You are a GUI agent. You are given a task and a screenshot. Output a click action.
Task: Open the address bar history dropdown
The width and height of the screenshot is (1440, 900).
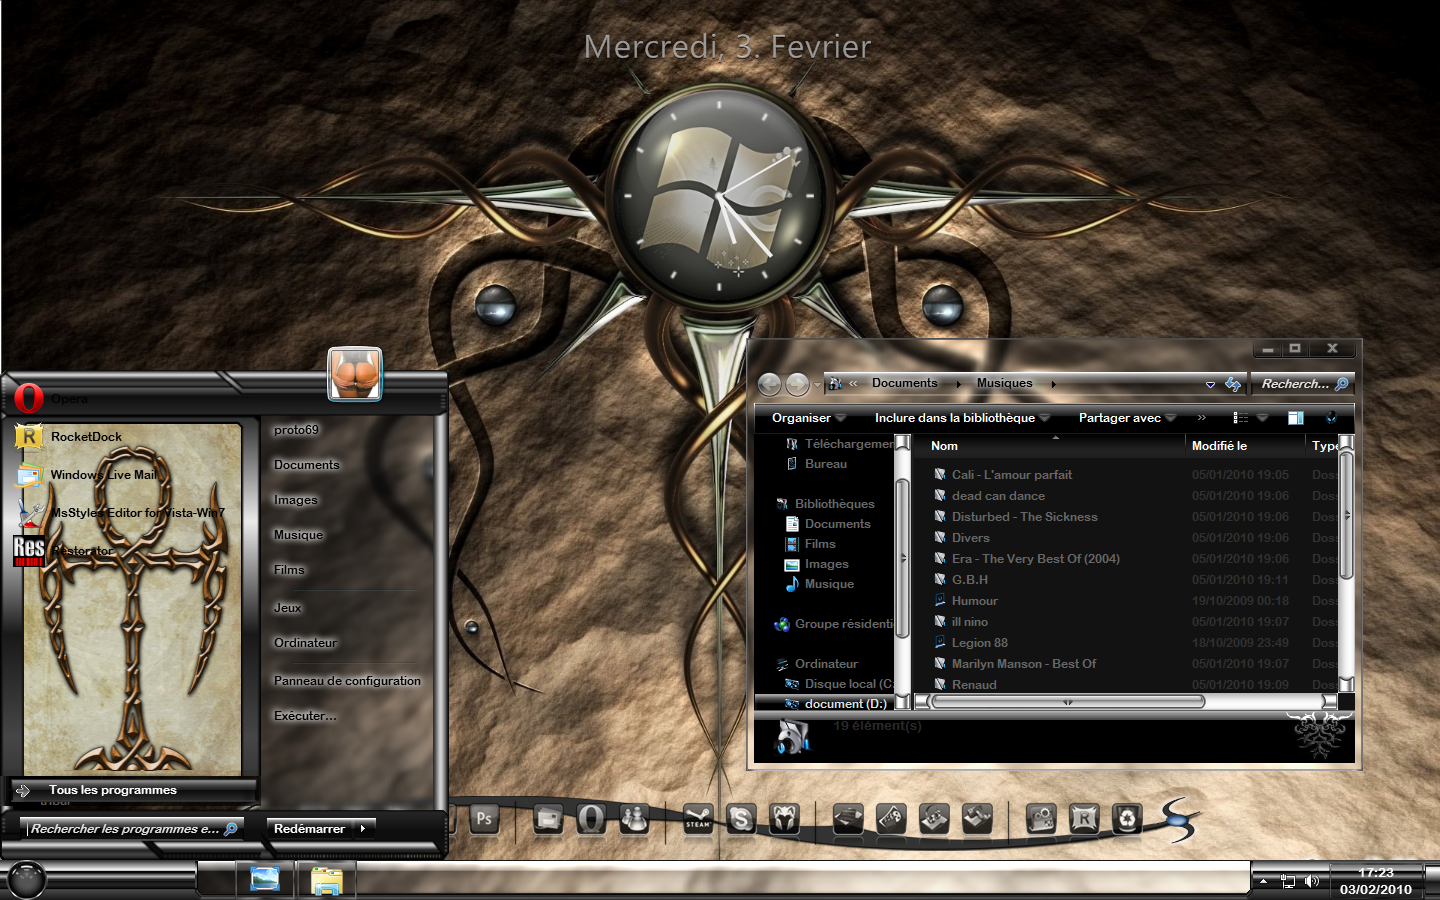pos(1210,384)
